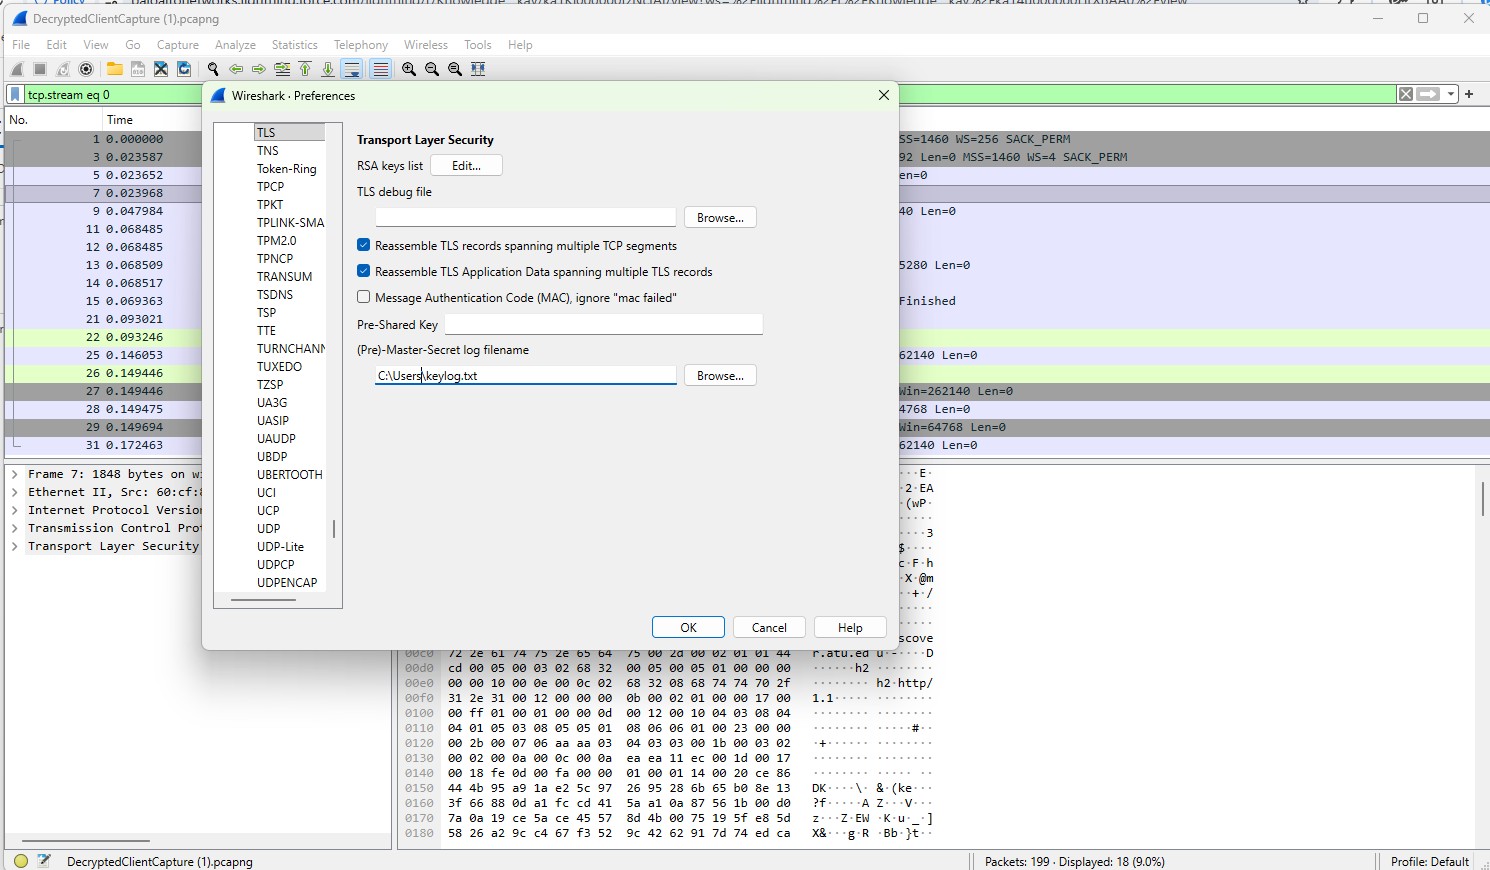Click the reload capture file icon
1490x870 pixels.
183,69
